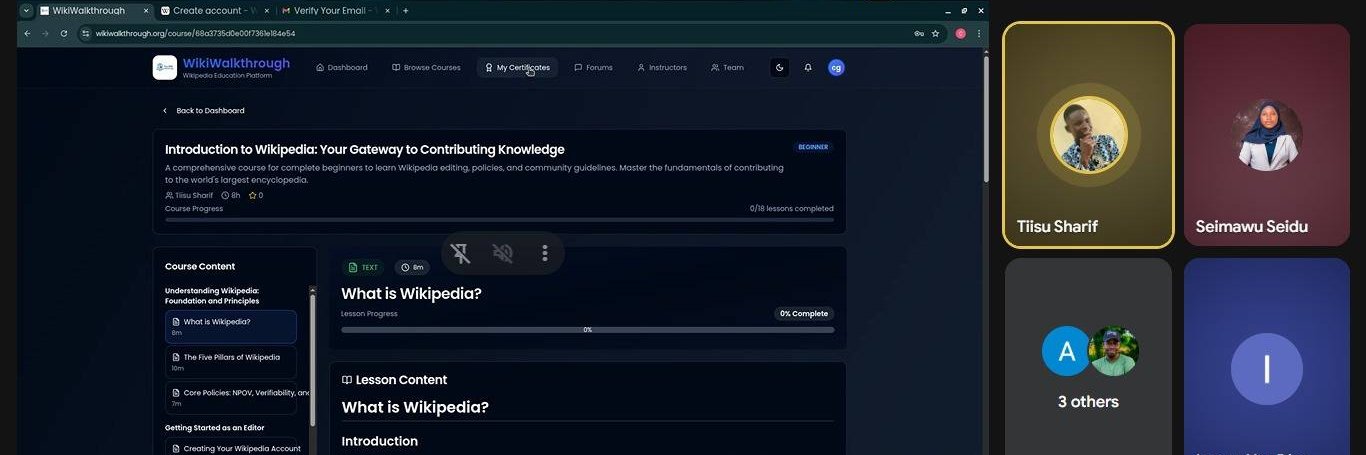Close the Create account browser tab
The height and width of the screenshot is (455, 1366).
[265, 10]
